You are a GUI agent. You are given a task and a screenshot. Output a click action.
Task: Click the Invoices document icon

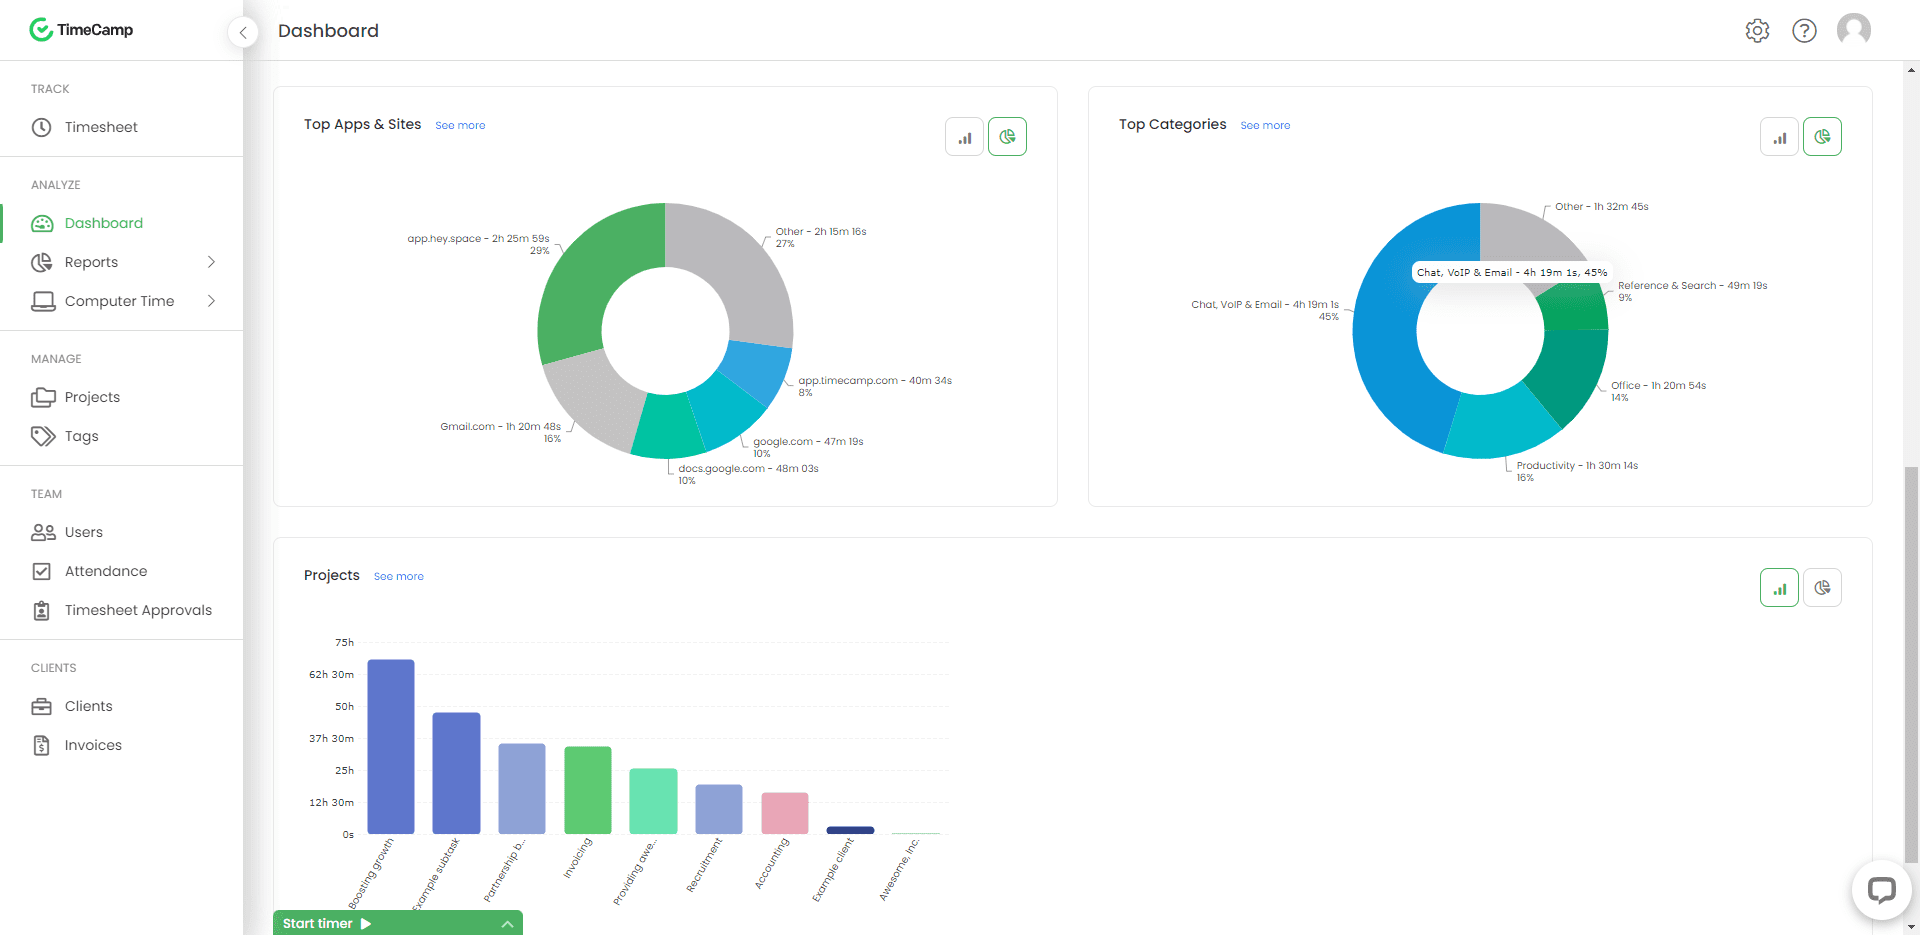(x=42, y=745)
